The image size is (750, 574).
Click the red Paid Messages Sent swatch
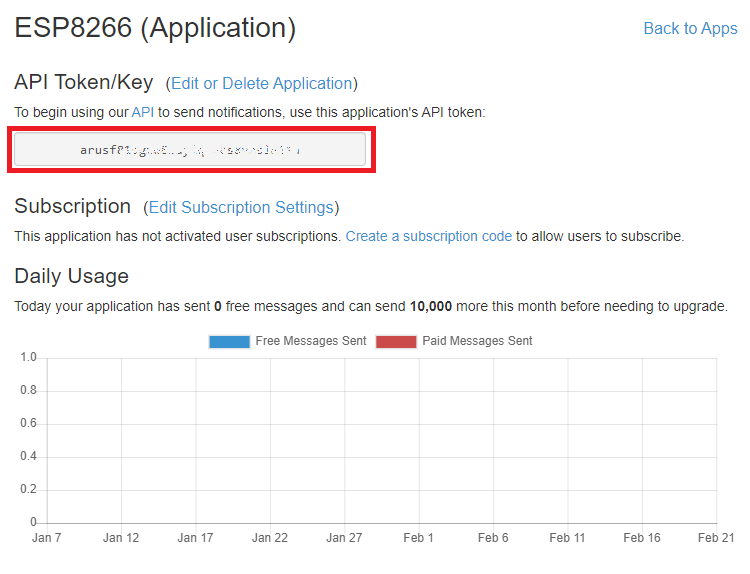[395, 341]
